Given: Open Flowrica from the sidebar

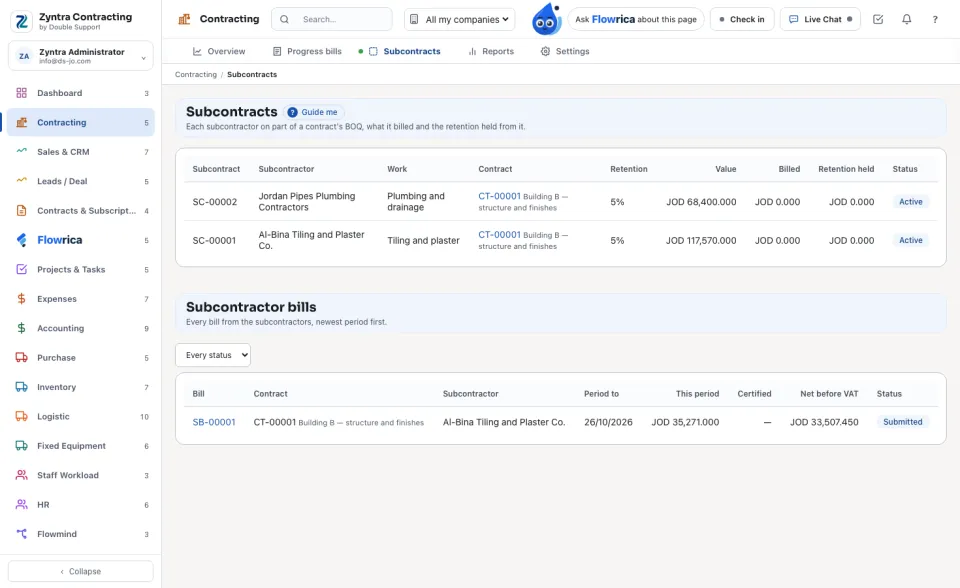Looking at the screenshot, I should 81,240.
